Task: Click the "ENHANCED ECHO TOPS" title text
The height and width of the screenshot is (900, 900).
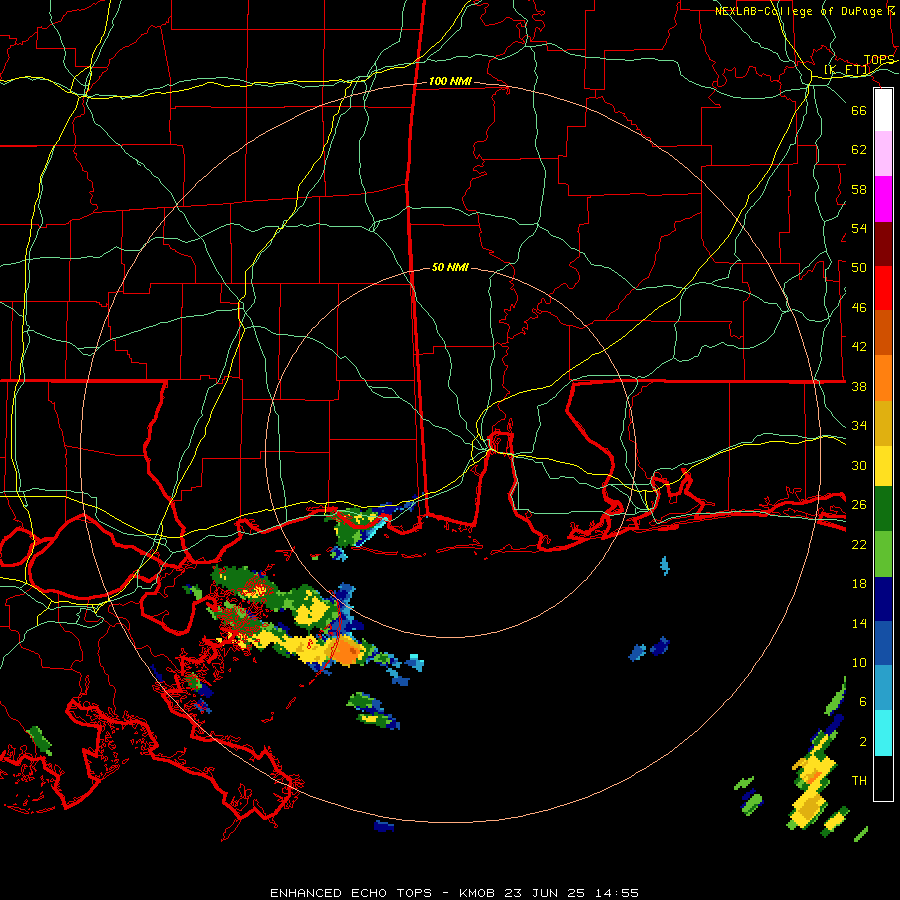Action: pos(351,893)
